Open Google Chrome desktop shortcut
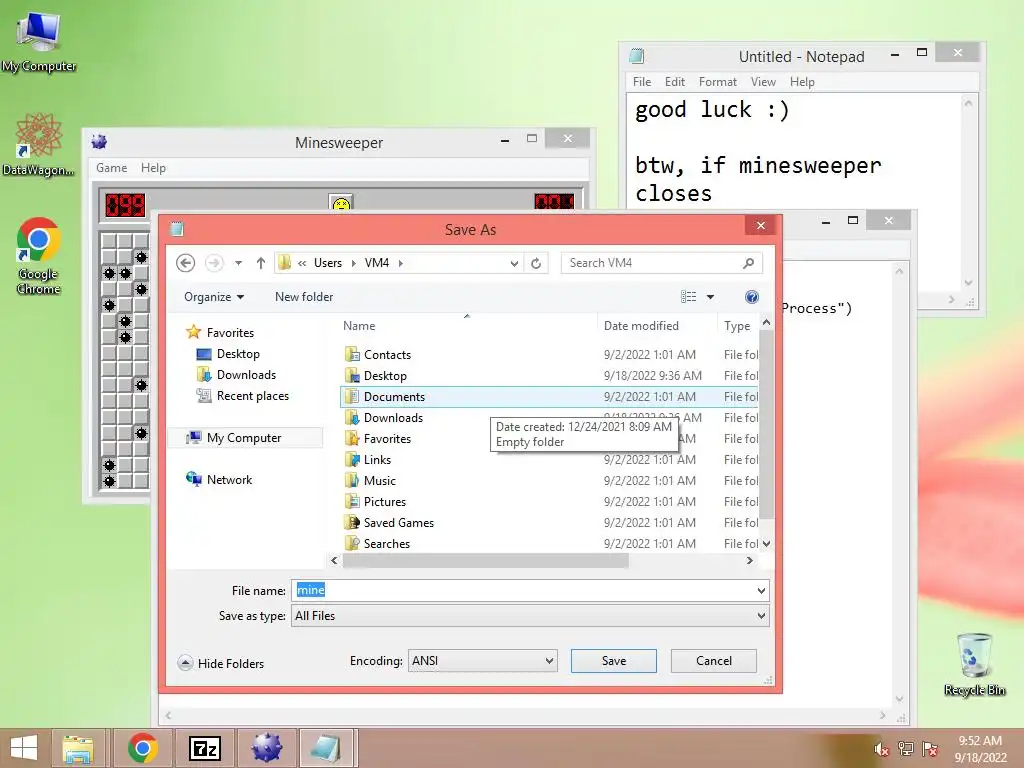 (39, 255)
